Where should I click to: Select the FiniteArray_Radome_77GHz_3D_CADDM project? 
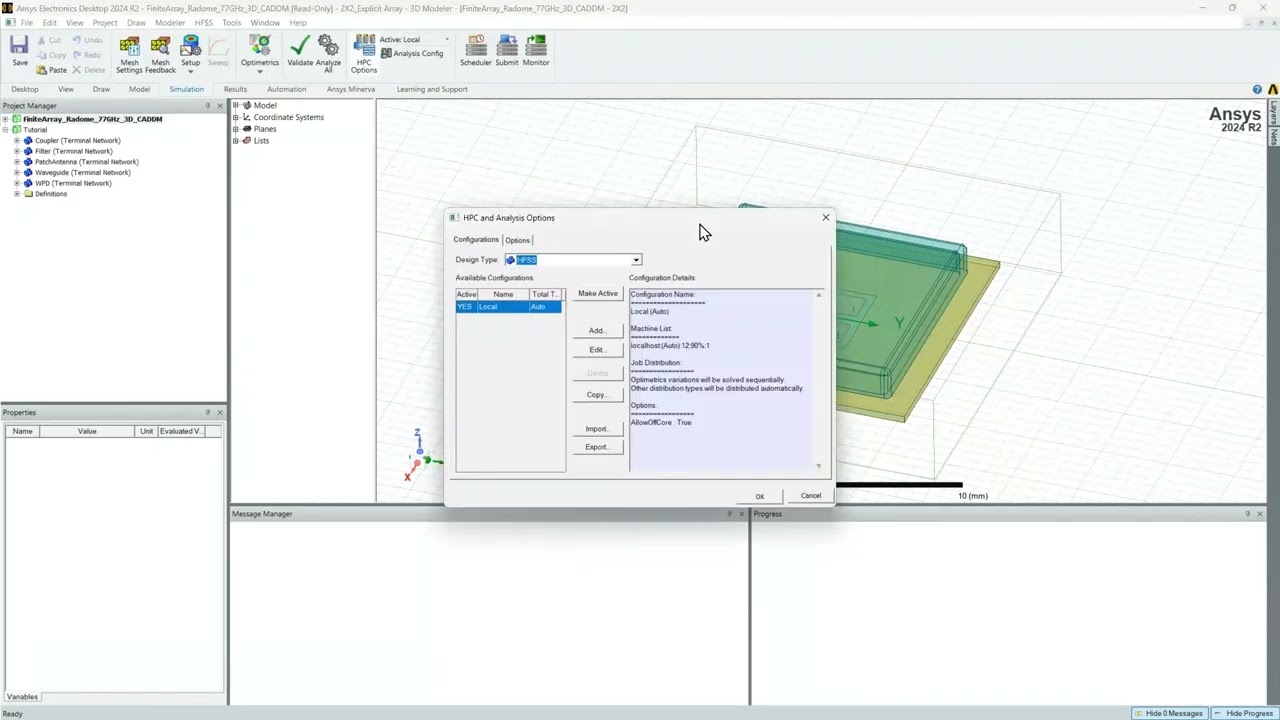(92, 119)
